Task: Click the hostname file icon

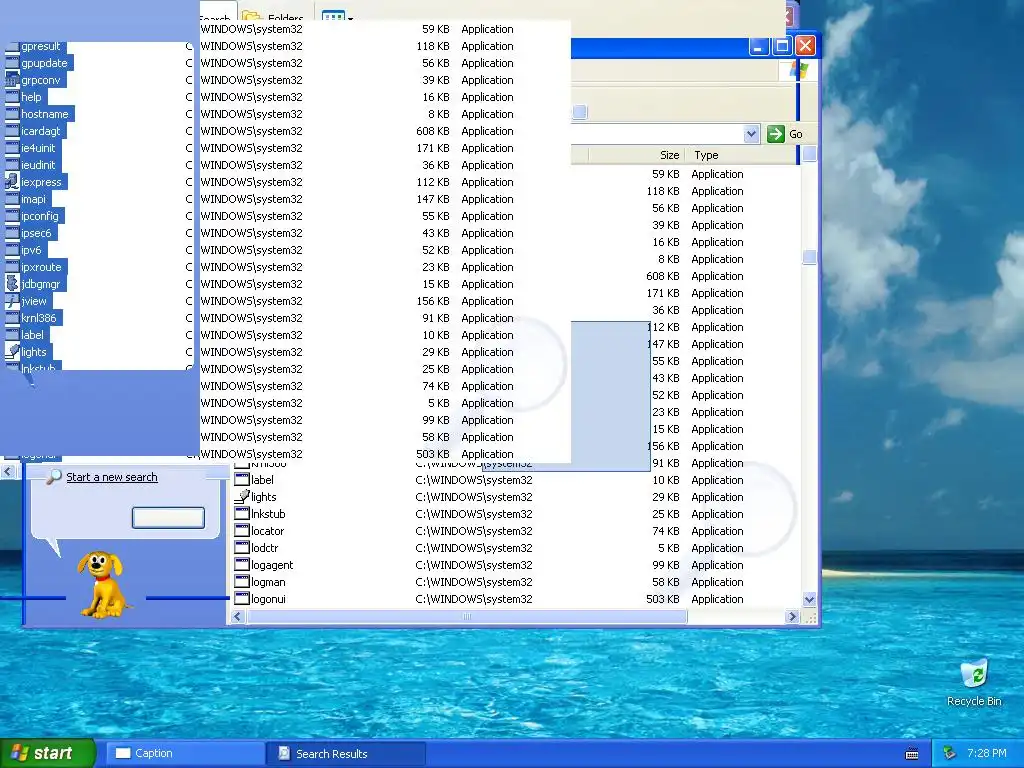Action: coord(12,114)
